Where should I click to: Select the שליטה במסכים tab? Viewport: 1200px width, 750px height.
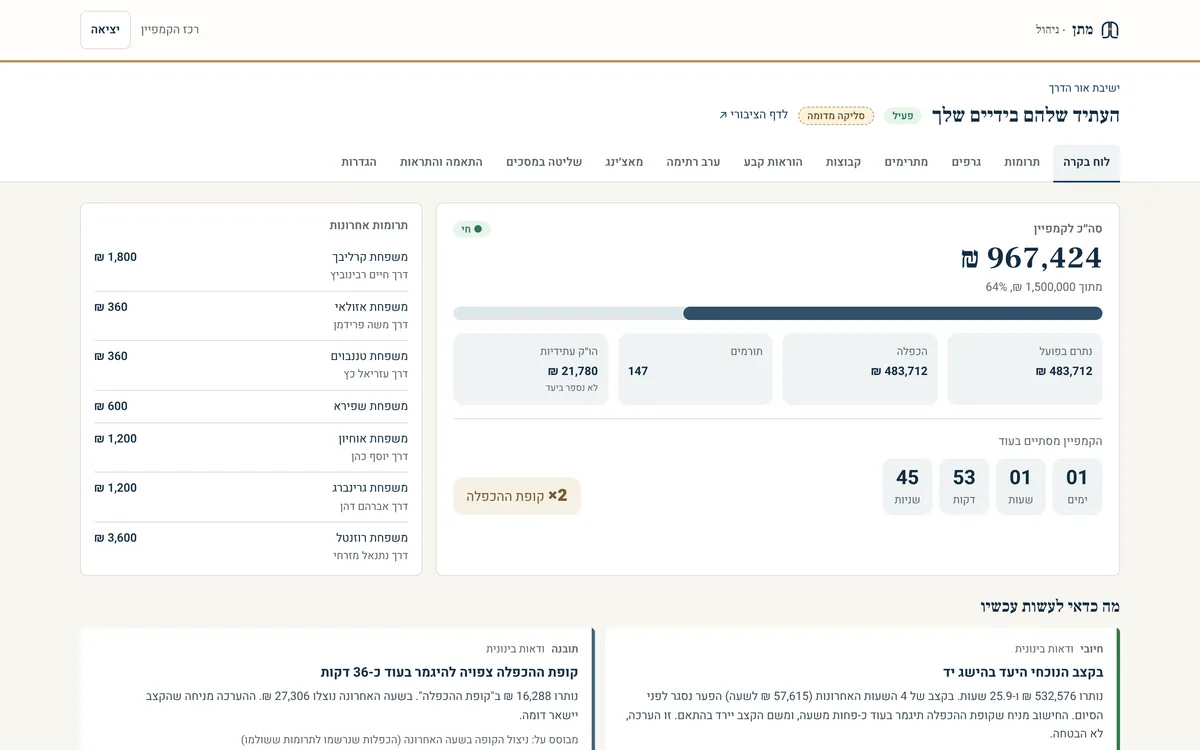click(x=544, y=162)
